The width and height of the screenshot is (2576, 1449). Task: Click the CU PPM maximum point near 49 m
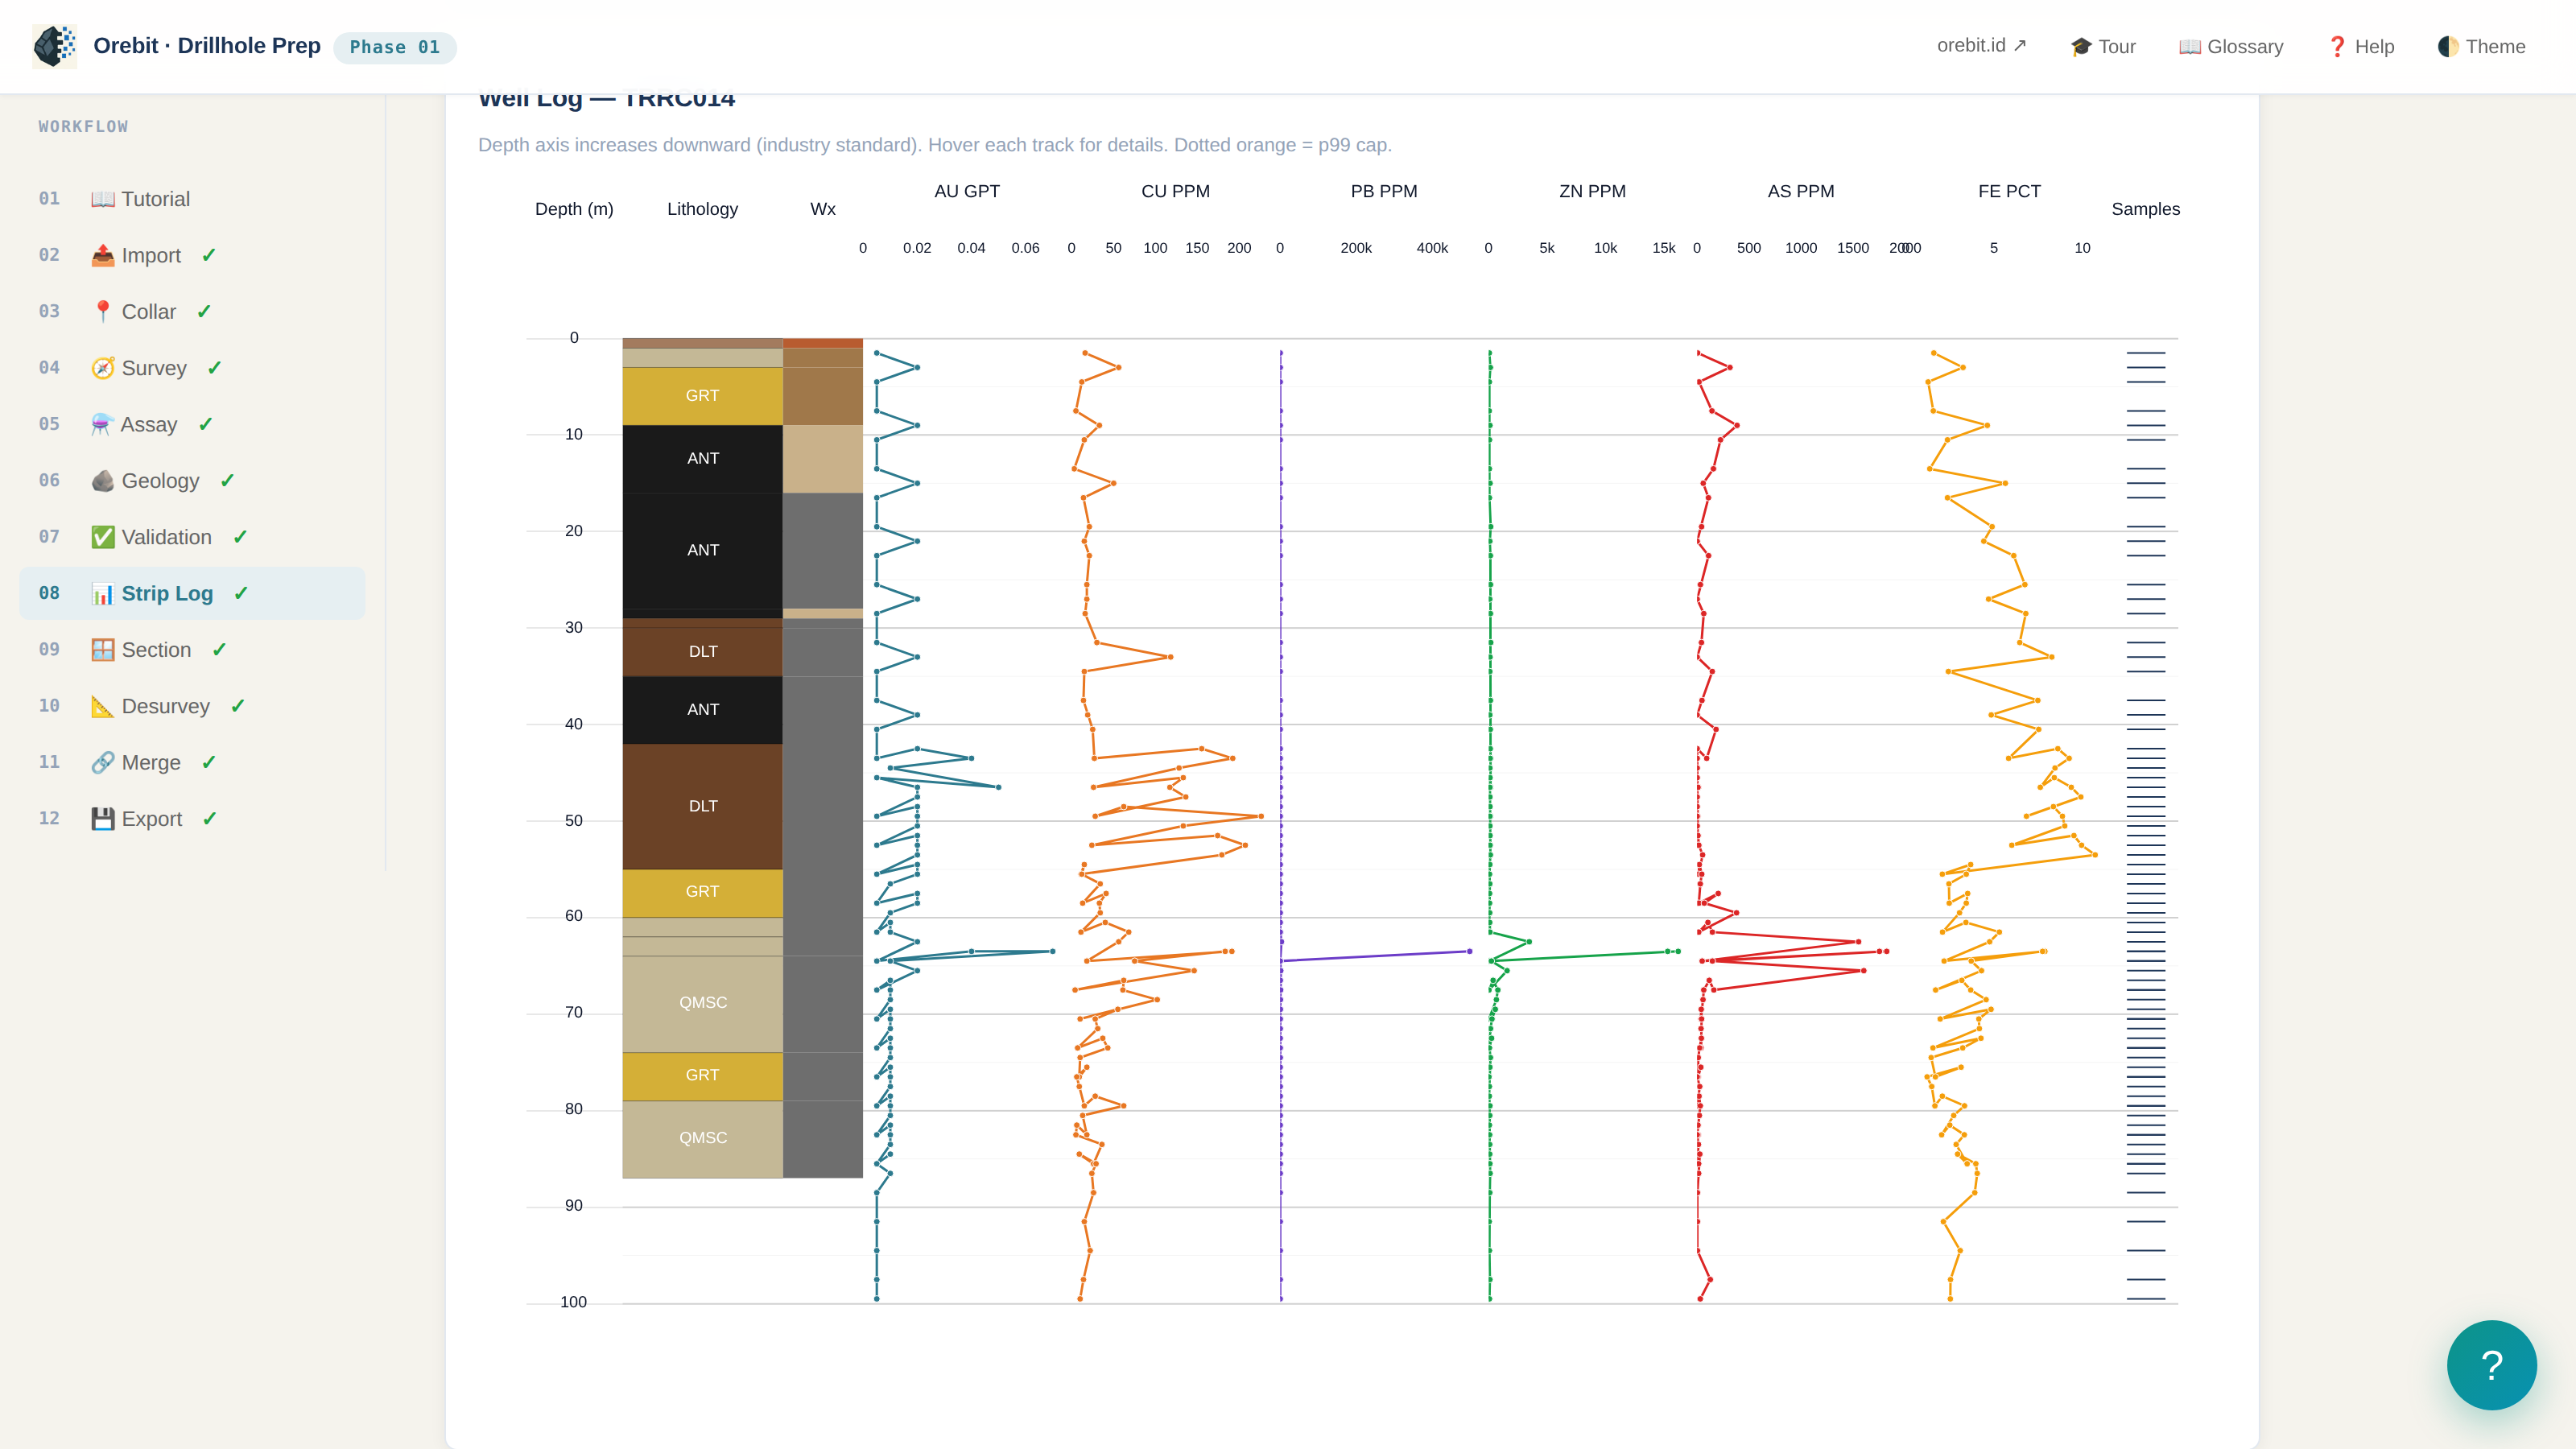point(1261,816)
